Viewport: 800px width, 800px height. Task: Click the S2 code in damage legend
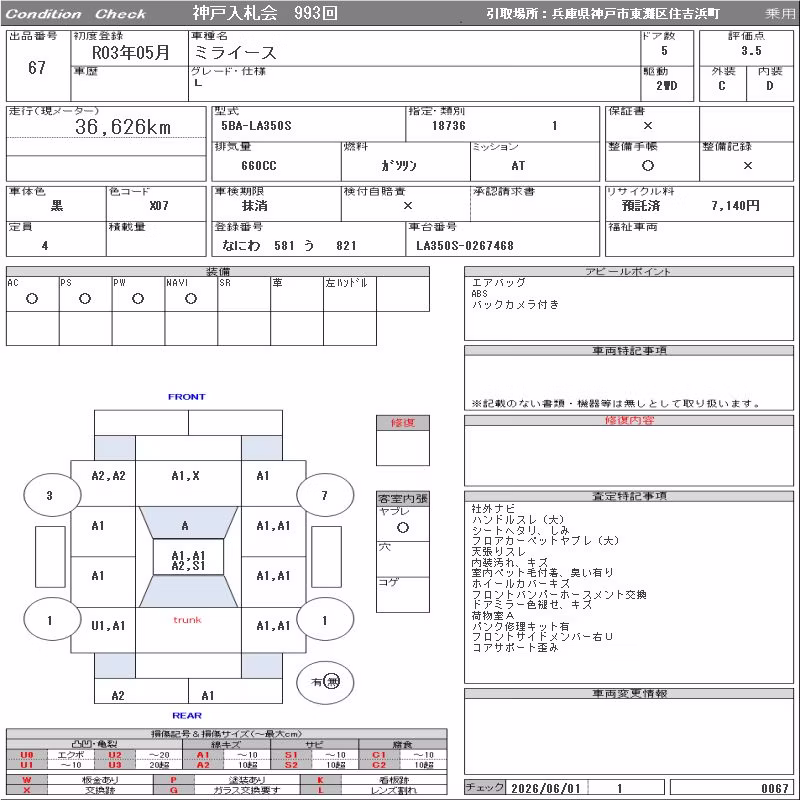291,765
